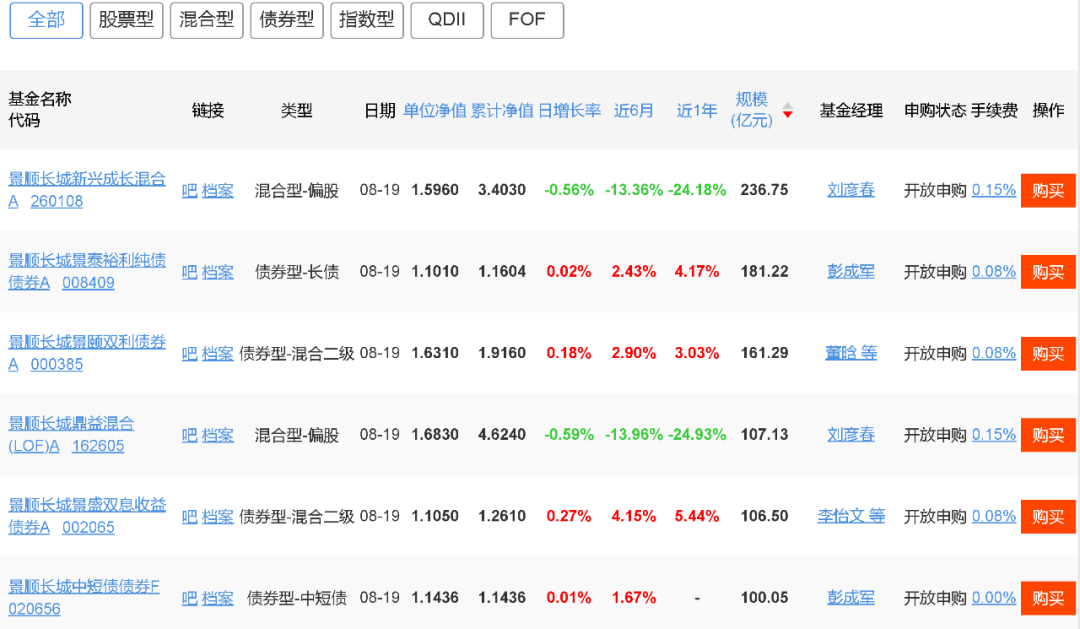Open manager 彭成军 page

tap(850, 271)
